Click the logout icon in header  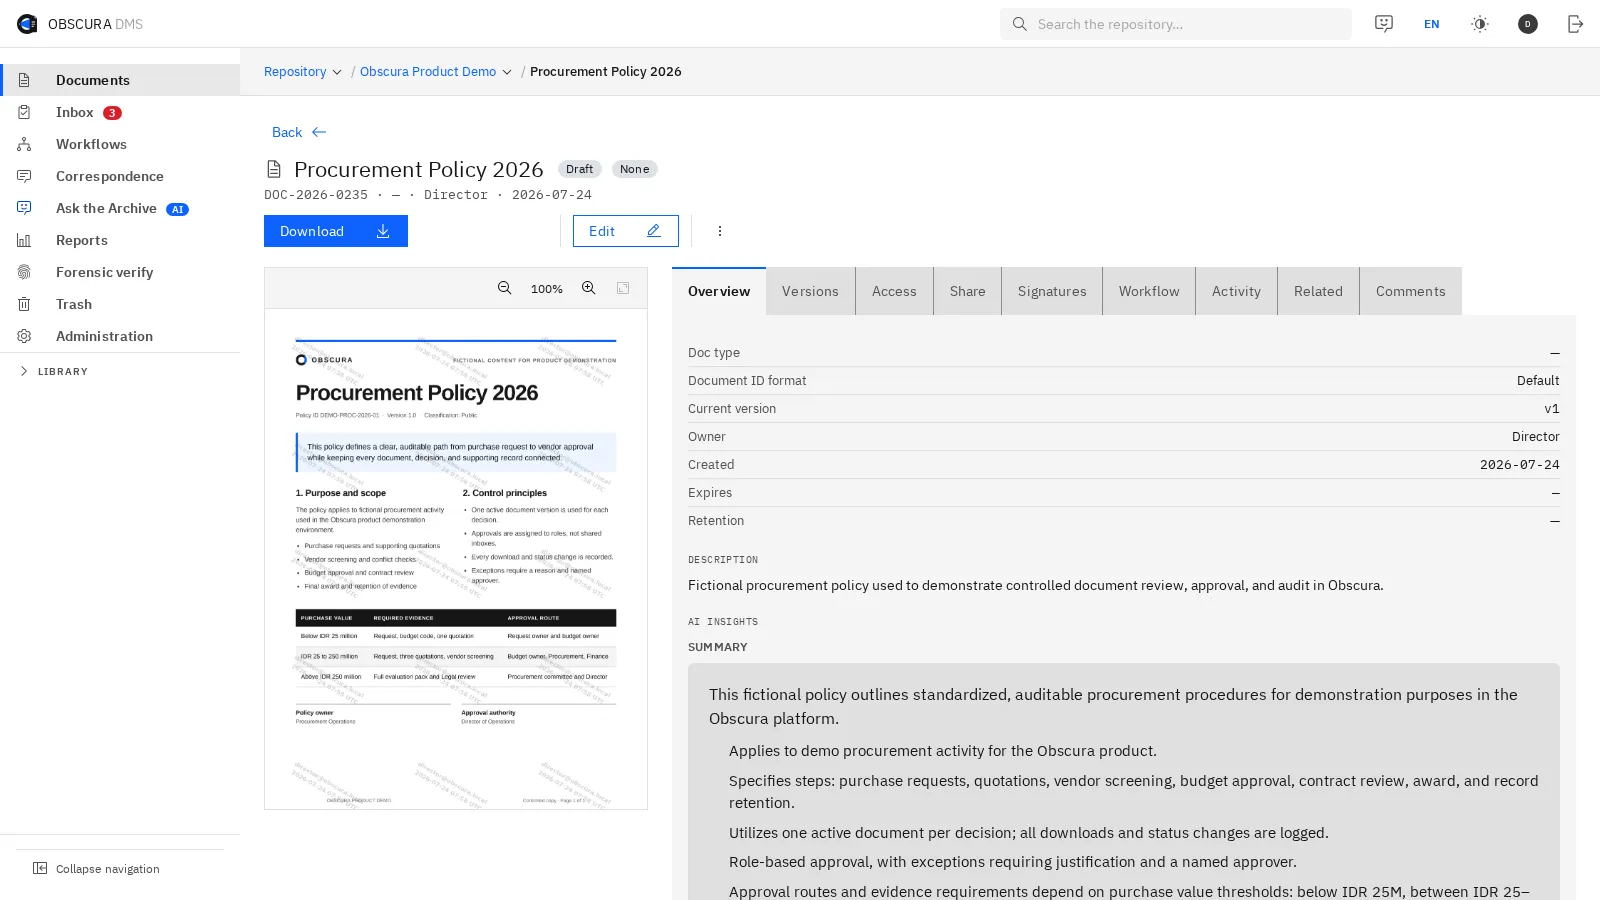pyautogui.click(x=1576, y=24)
